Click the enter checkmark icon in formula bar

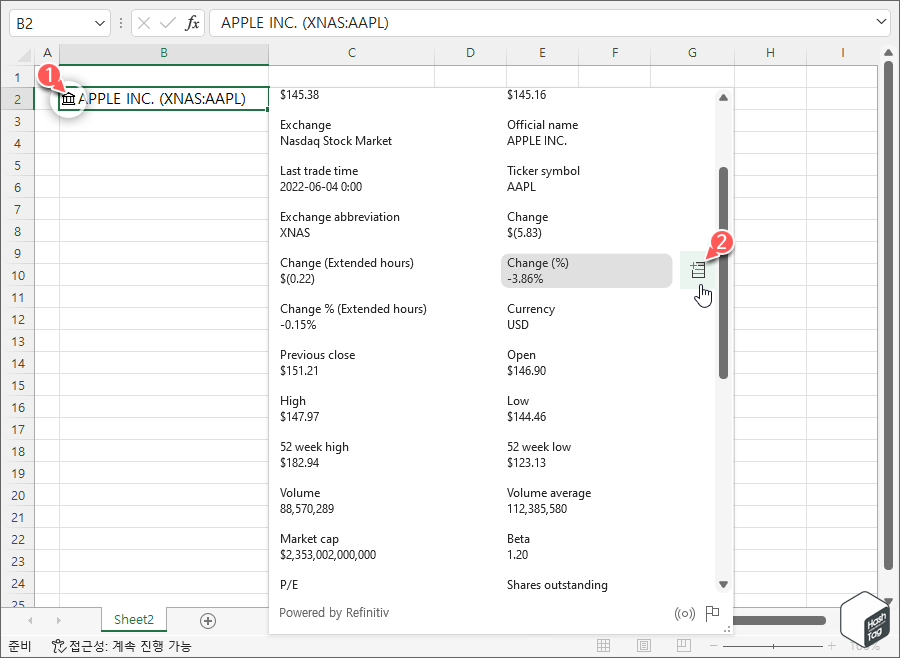(x=168, y=23)
